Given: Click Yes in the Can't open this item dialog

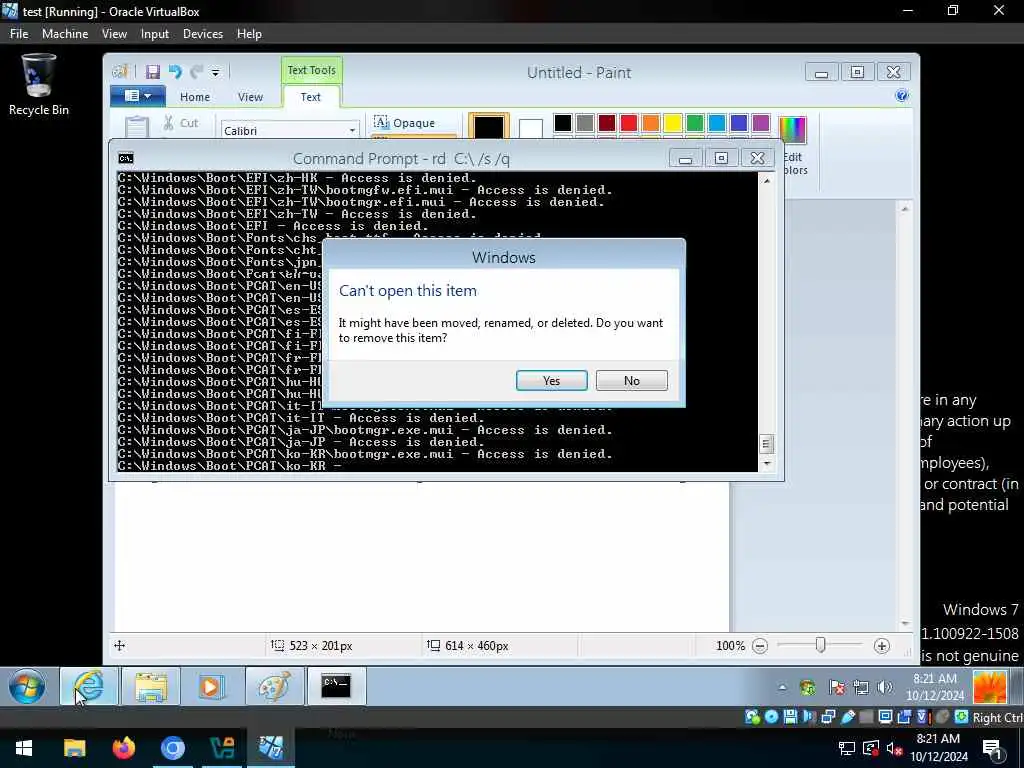Looking at the screenshot, I should click(551, 381).
